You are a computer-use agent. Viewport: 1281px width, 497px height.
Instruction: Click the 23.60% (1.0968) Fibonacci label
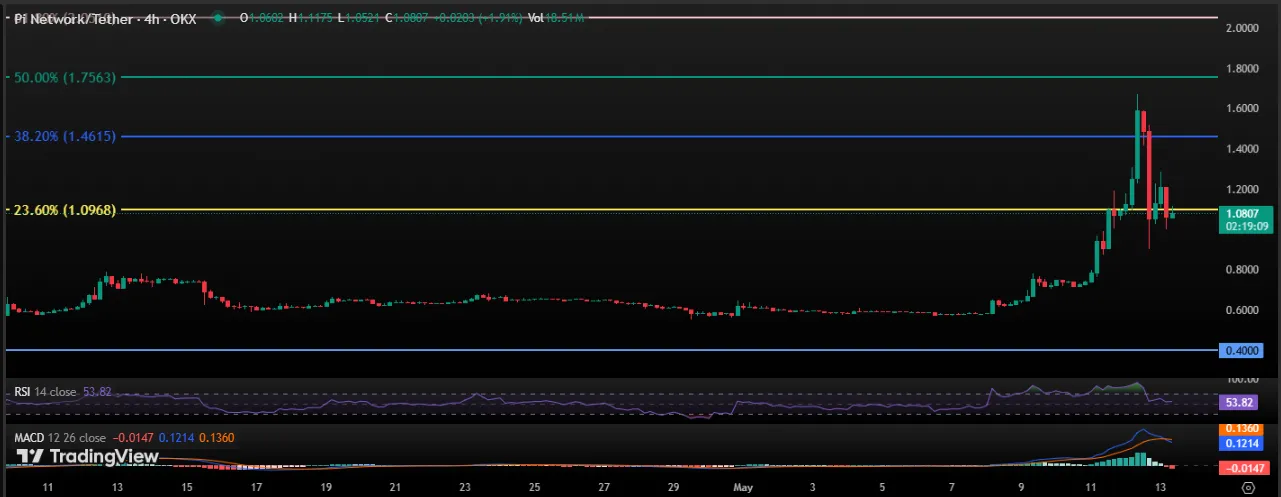coord(65,210)
